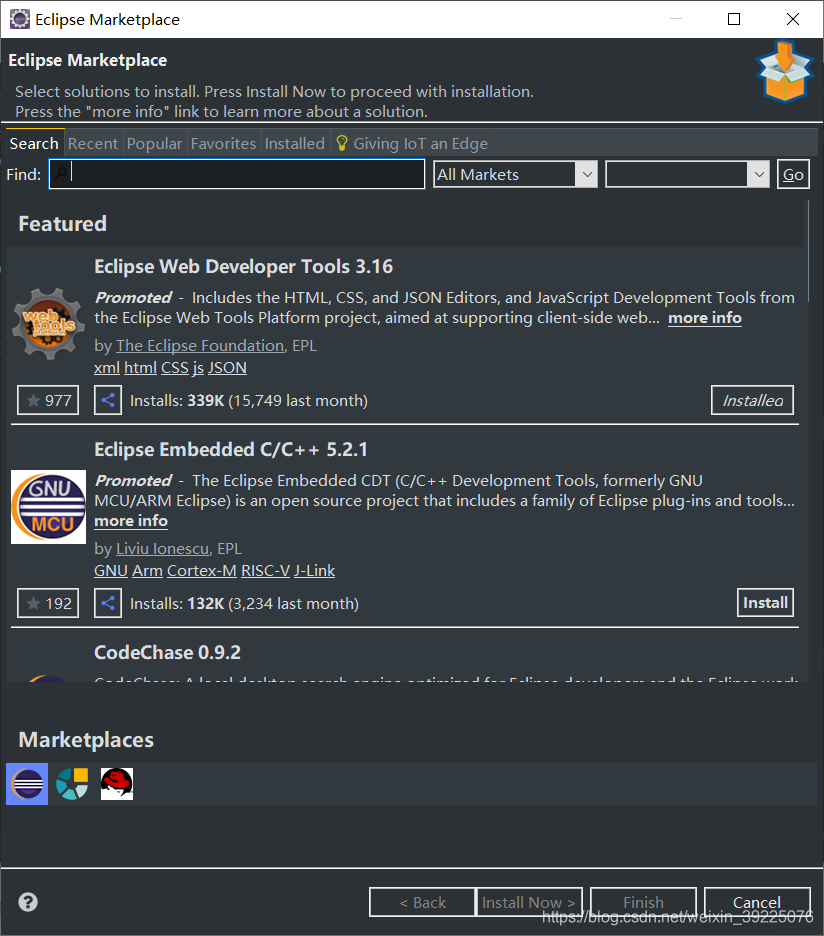Choose the Obeo marketplace catalog icon
Viewport: 824px width, 936px height.
[x=72, y=784]
